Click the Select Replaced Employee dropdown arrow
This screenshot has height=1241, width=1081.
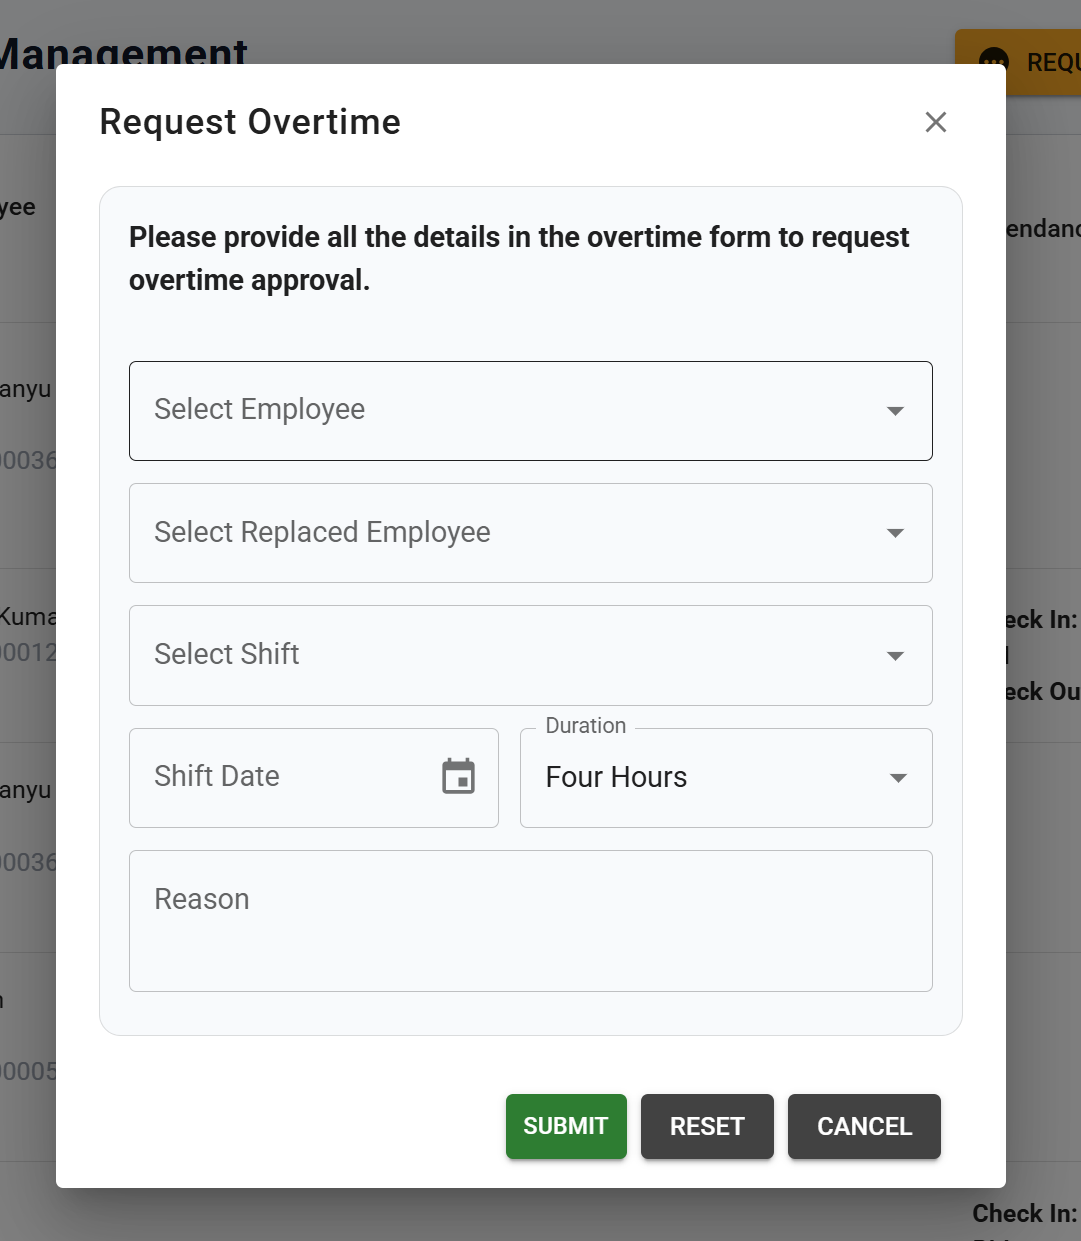point(895,533)
